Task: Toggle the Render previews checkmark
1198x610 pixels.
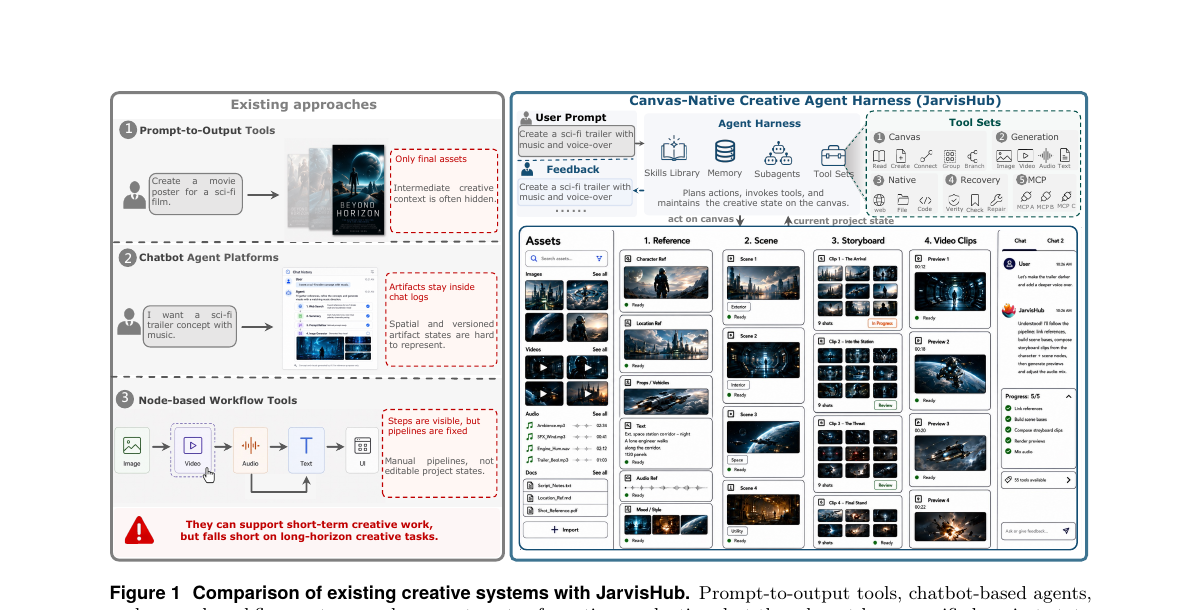Action: click(1009, 441)
